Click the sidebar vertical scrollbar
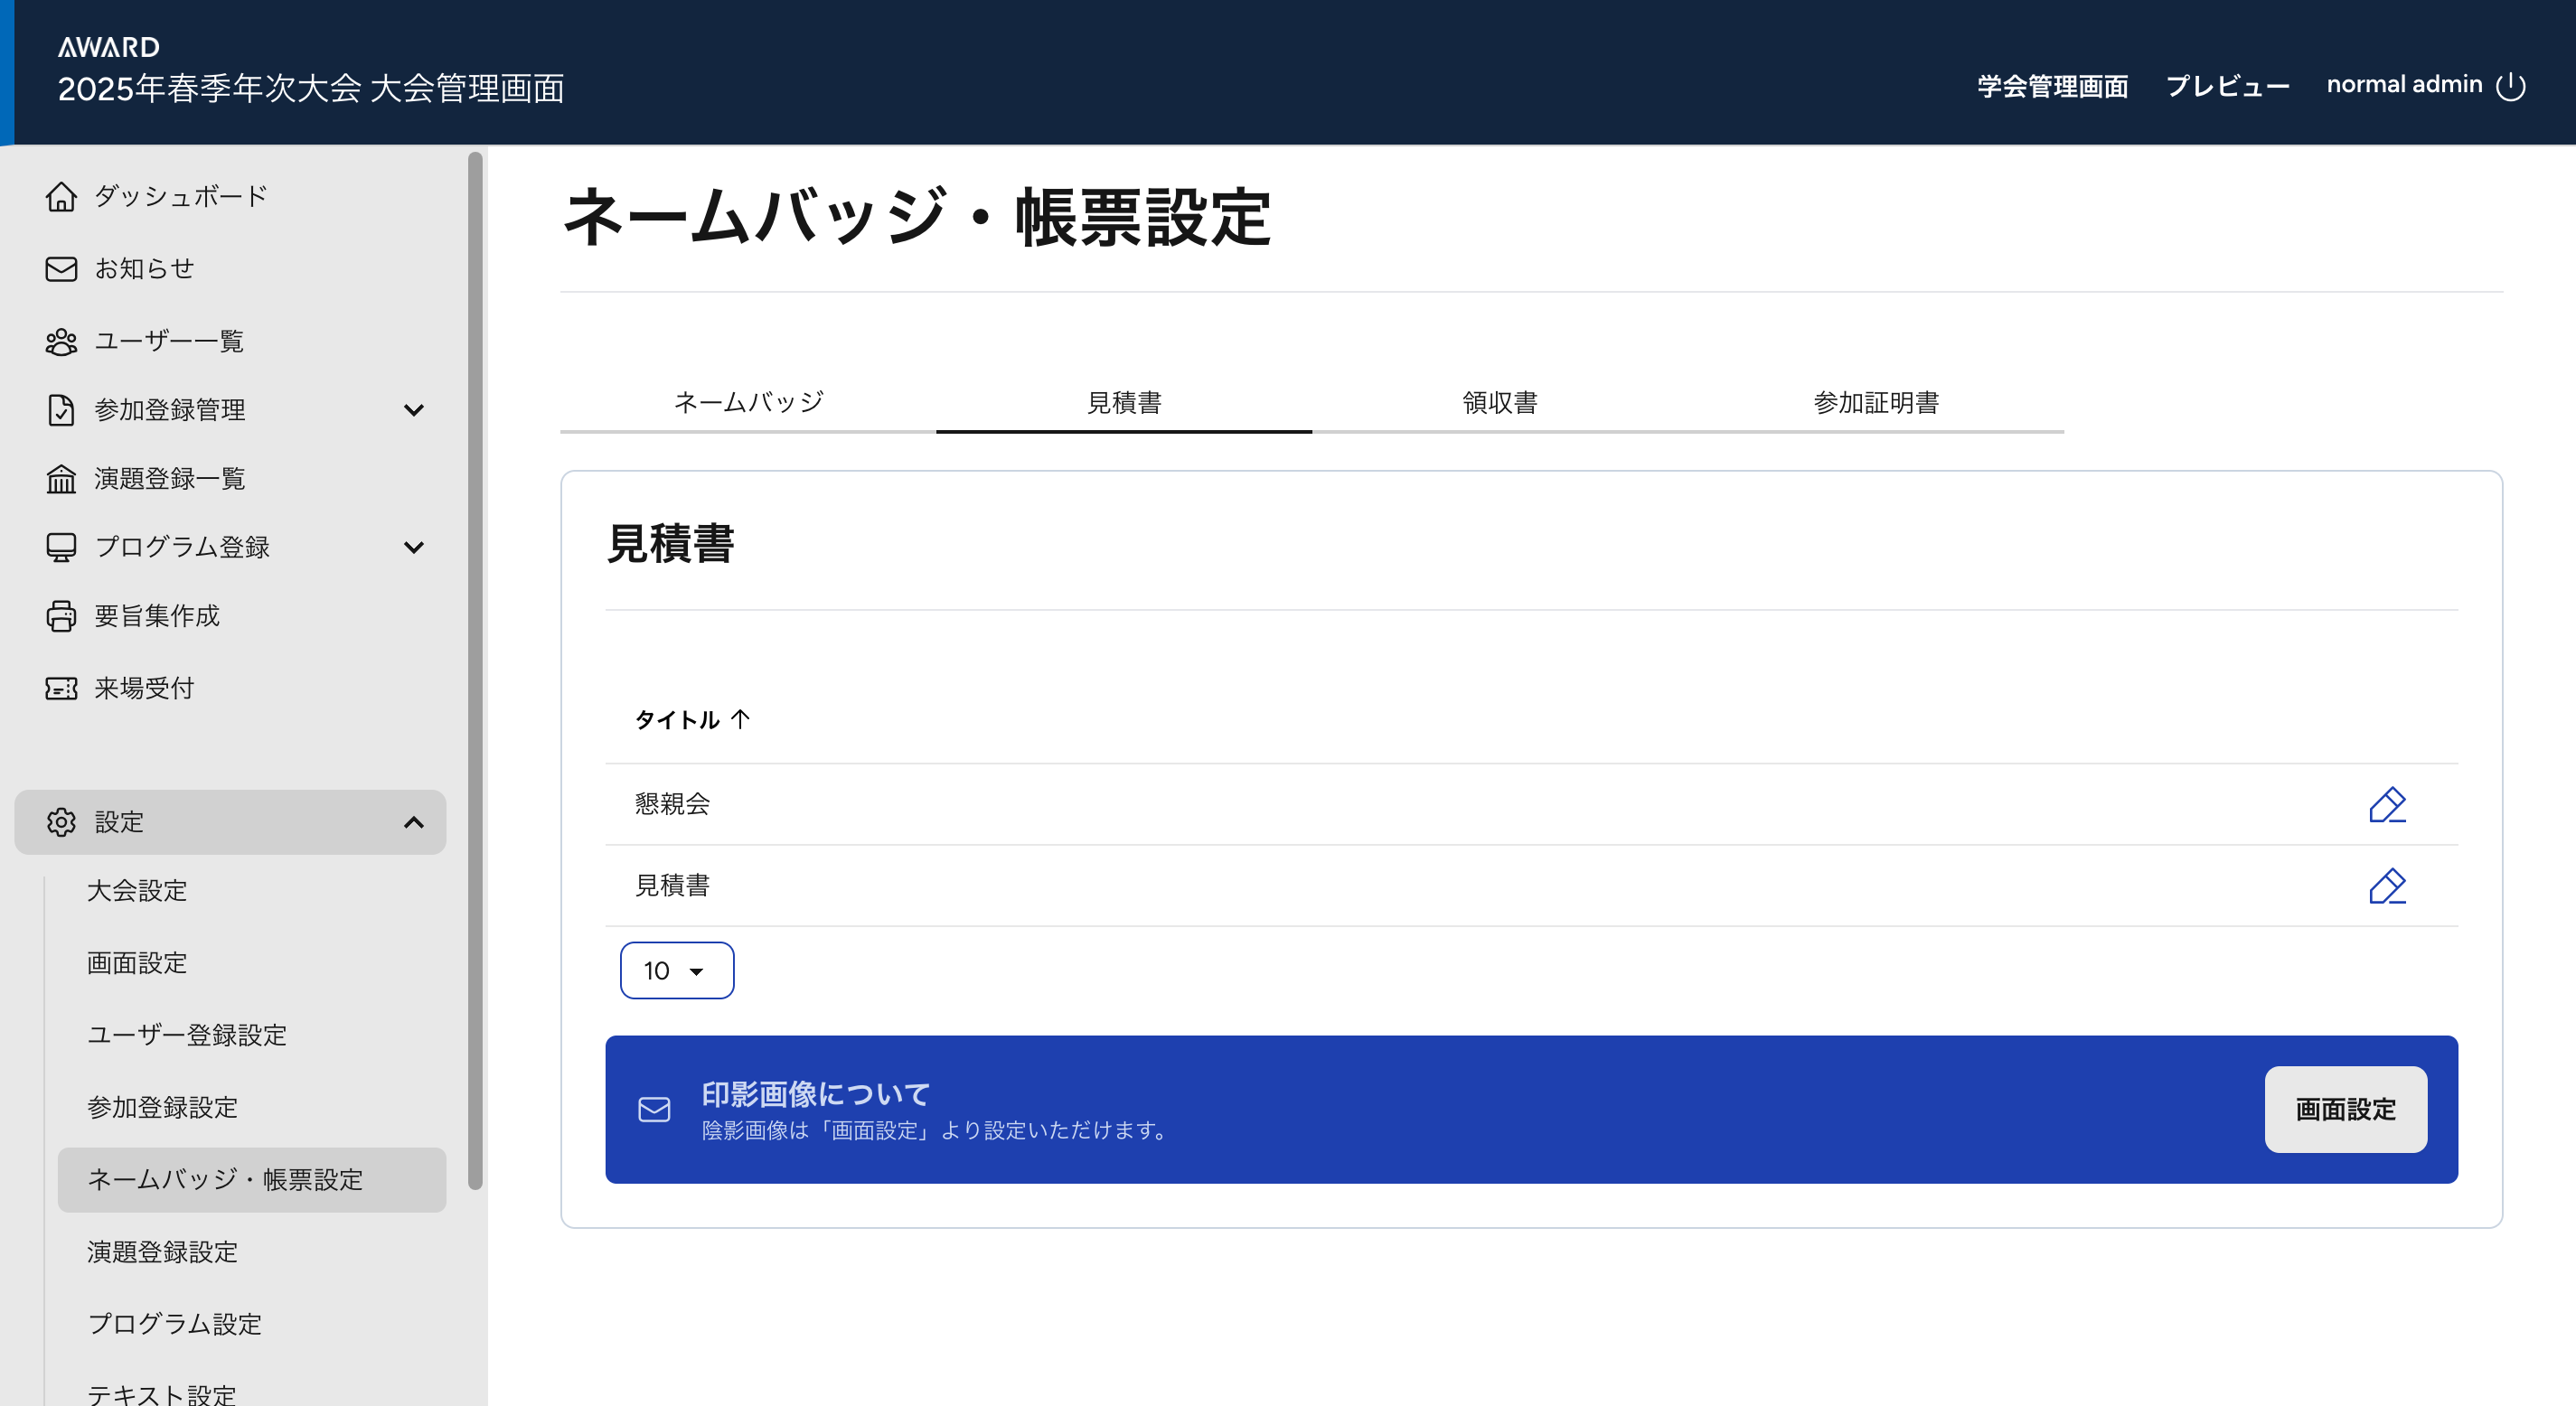2576x1406 pixels. point(476,670)
